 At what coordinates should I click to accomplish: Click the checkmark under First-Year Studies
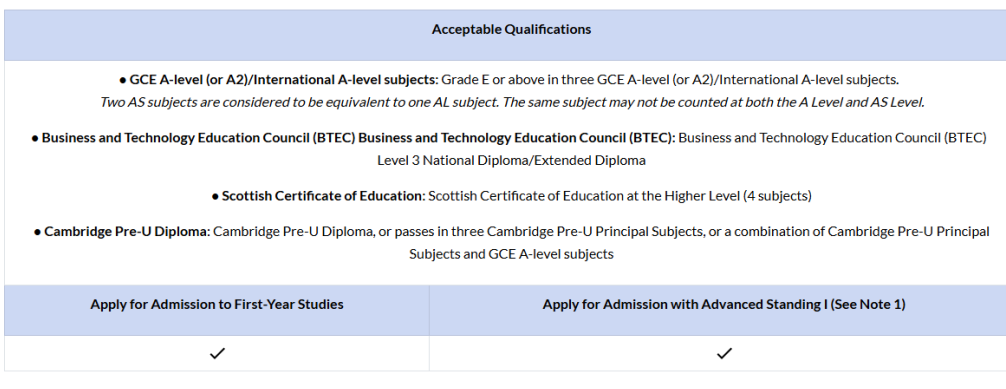pyautogui.click(x=217, y=353)
